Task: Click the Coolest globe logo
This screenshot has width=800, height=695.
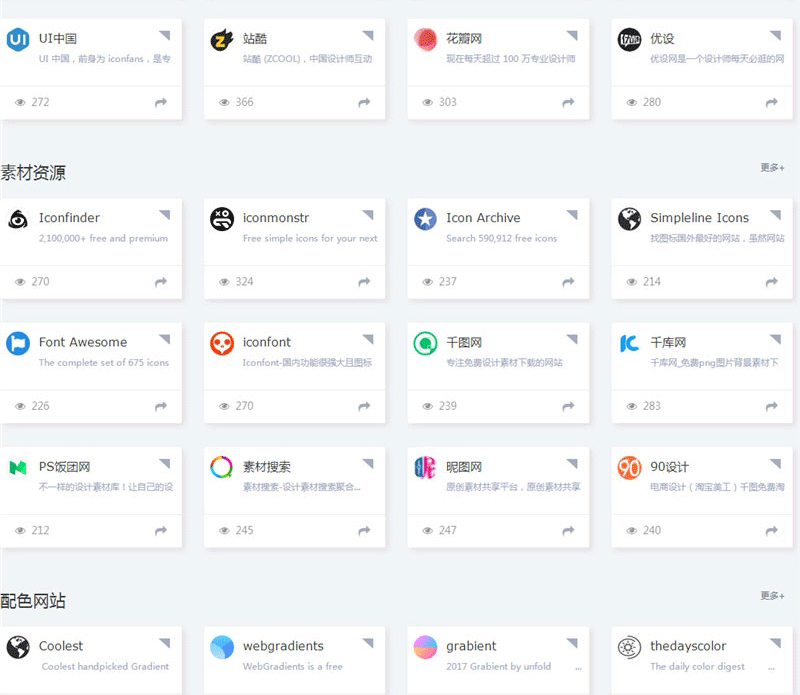Action: (18, 648)
